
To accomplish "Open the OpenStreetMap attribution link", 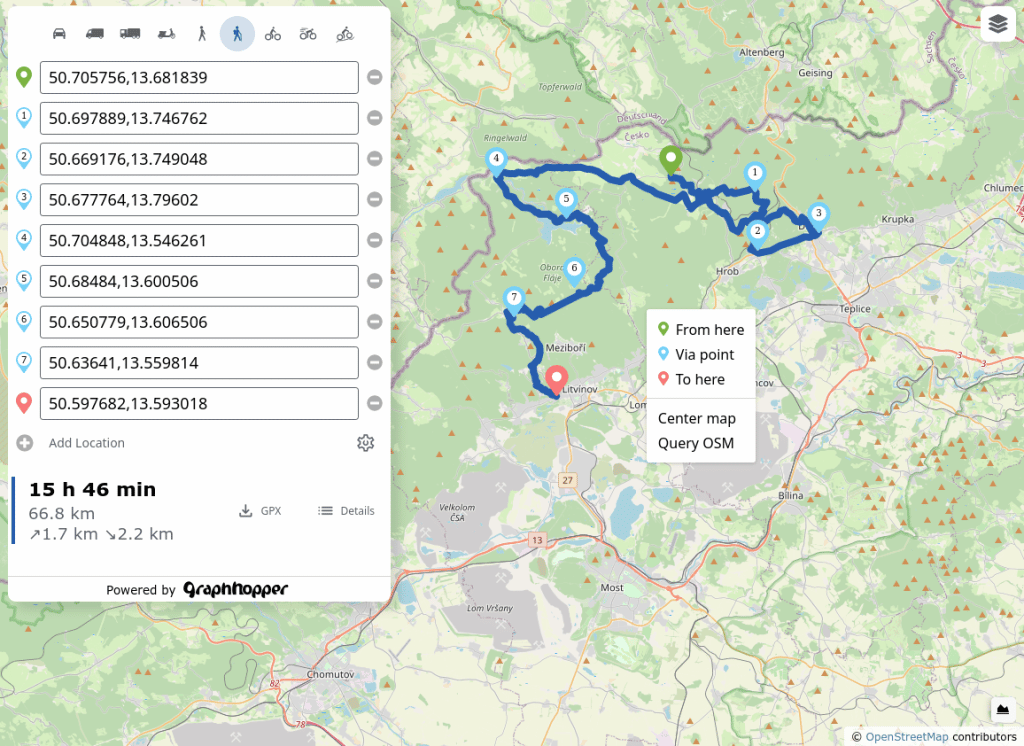I will (906, 737).
